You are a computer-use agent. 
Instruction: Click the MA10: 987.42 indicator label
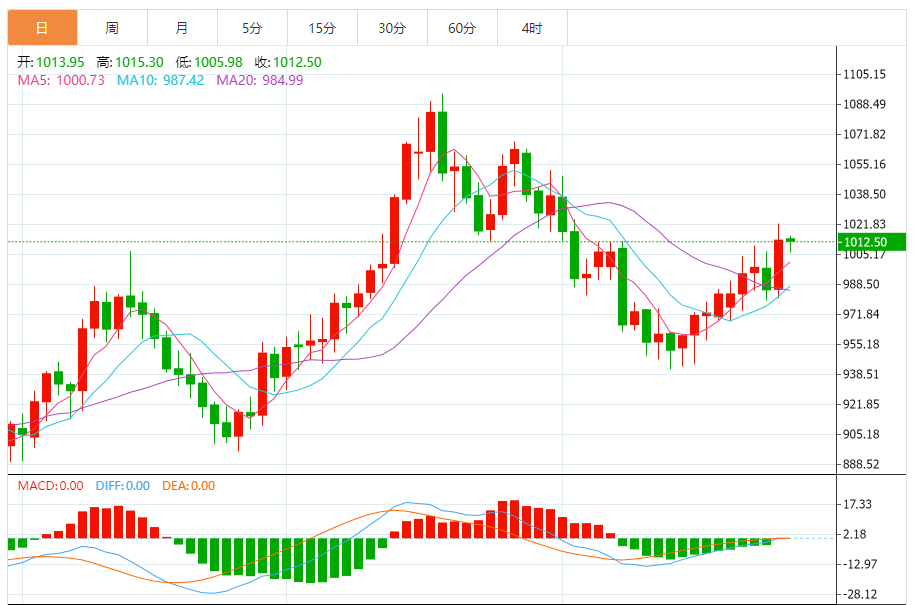coord(160,80)
